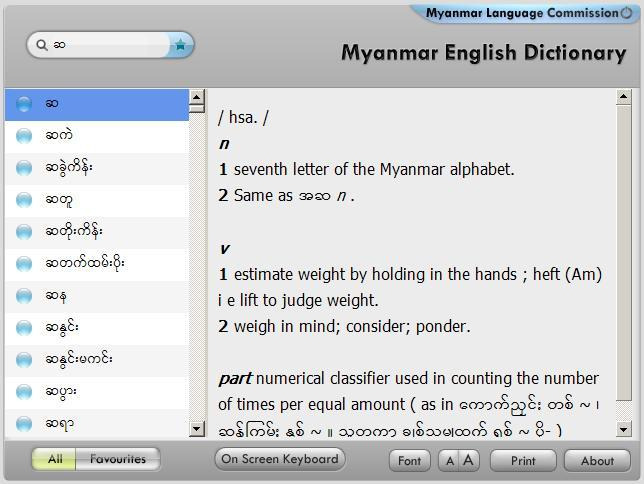
Task: Click definition pane scrollbar up arrow
Action: click(623, 97)
